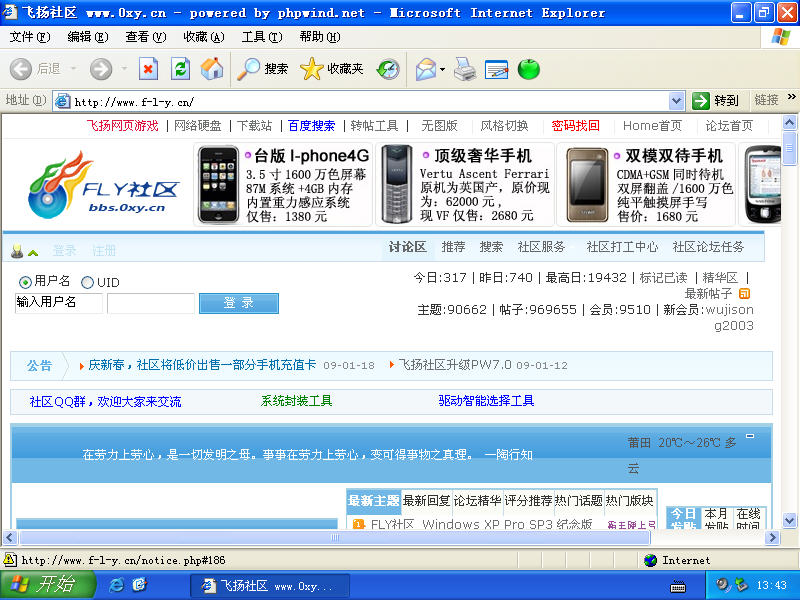Open the 驱动智能选择工具 link
The width and height of the screenshot is (800, 600).
pos(486,401)
